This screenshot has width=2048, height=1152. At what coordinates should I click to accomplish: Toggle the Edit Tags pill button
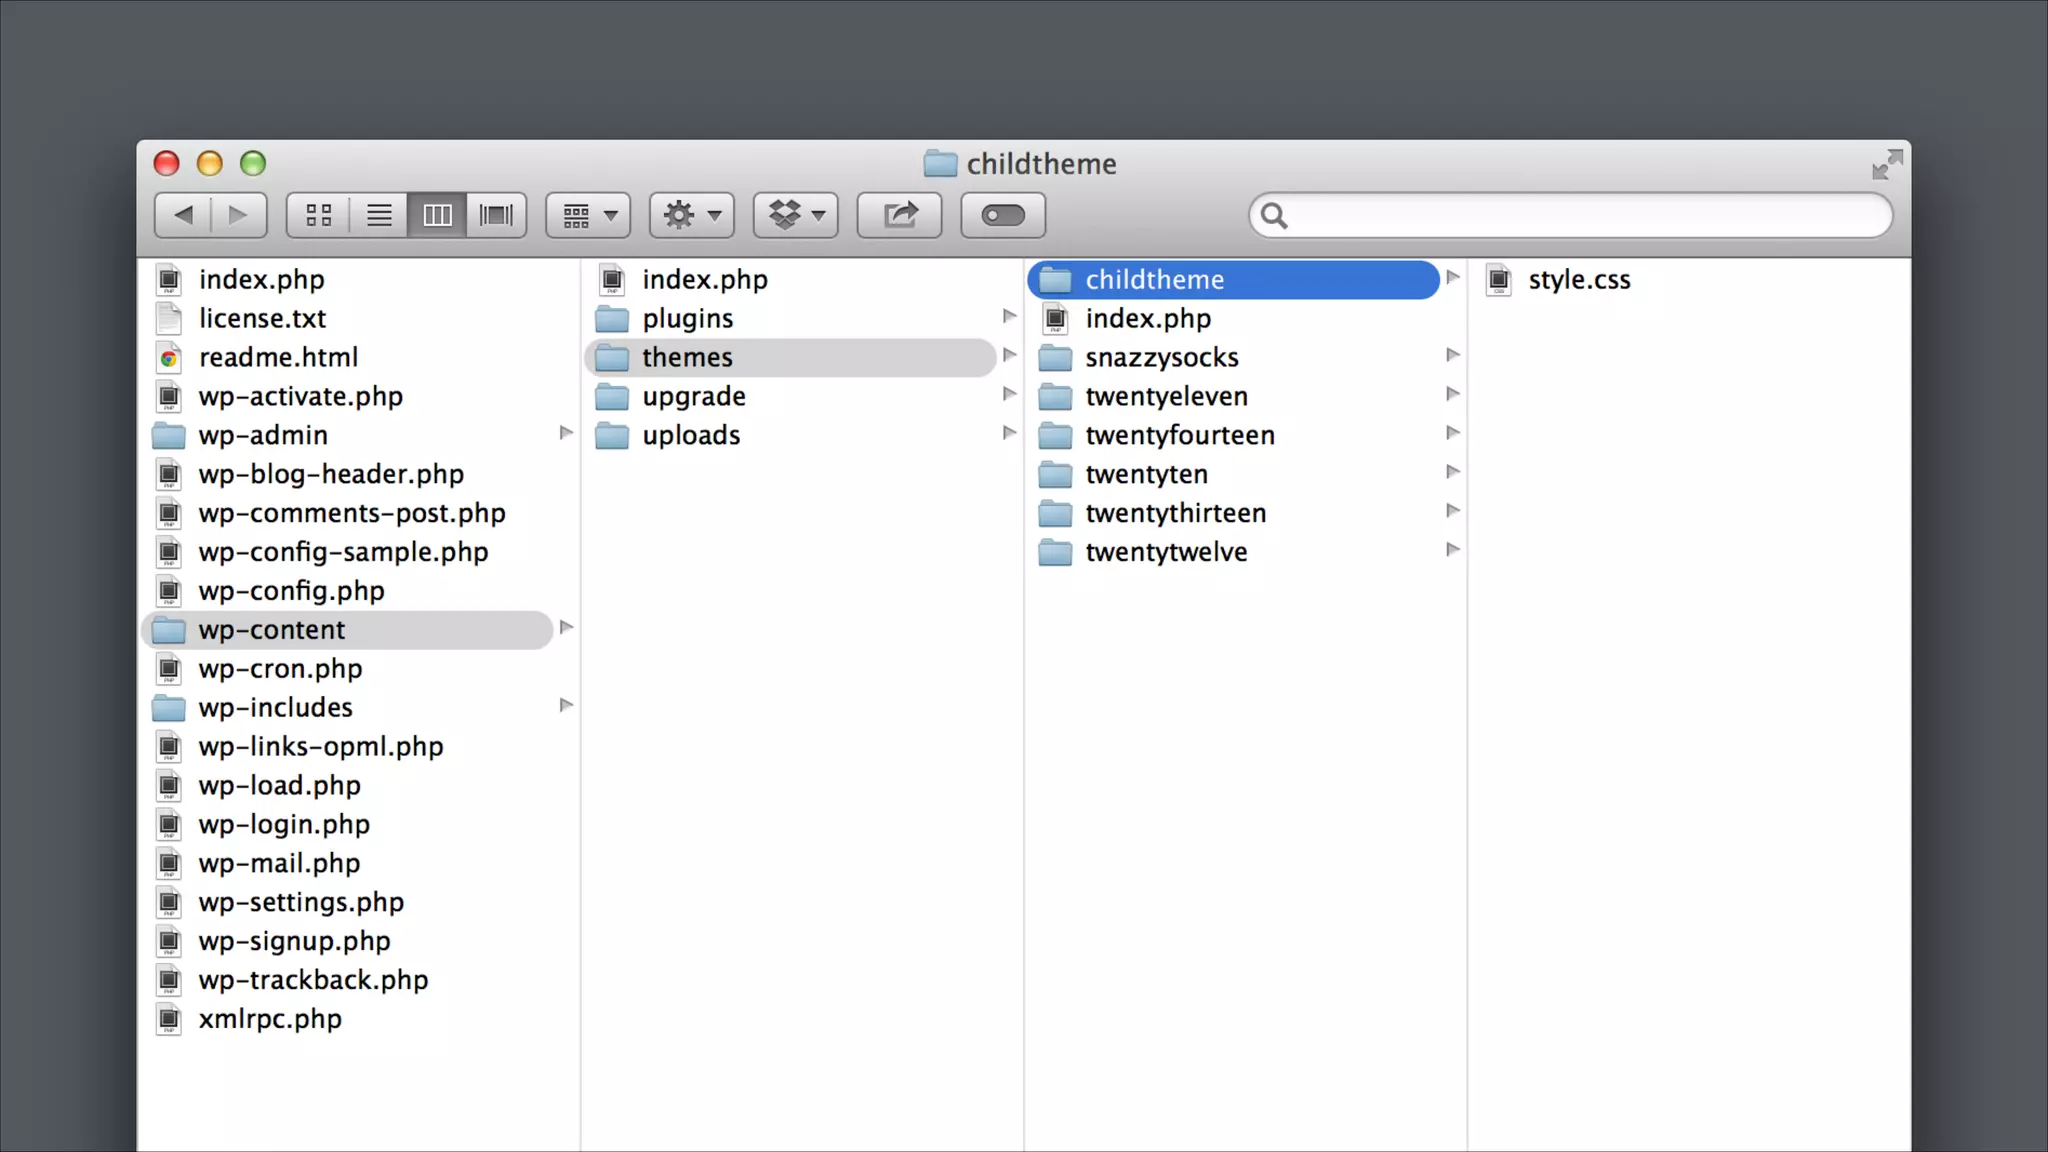coord(1003,215)
